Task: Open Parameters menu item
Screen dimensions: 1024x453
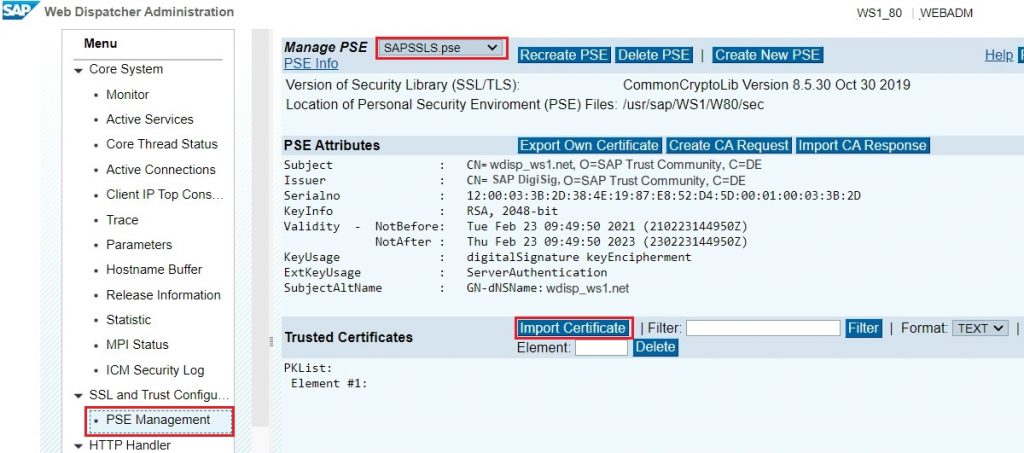Action: pyautogui.click(x=139, y=245)
